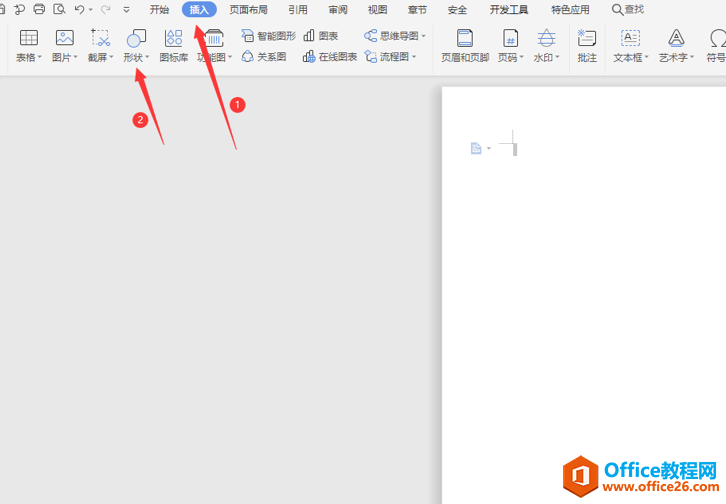
Task: Expand the 截屏 dropdown arrow
Action: pos(112,57)
